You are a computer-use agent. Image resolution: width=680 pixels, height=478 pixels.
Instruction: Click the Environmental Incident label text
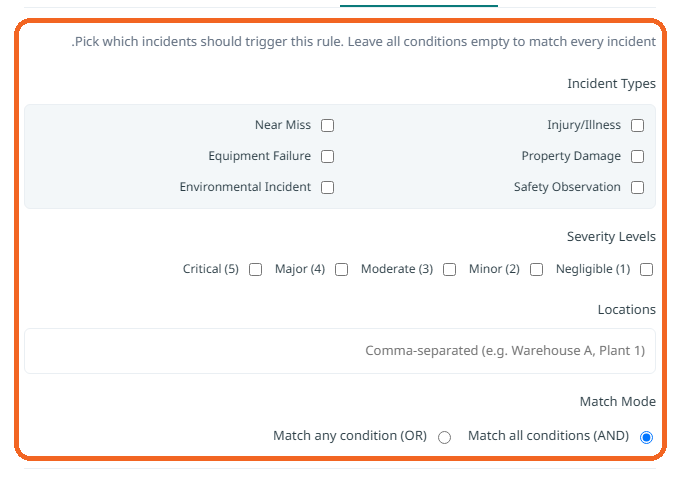pos(245,187)
